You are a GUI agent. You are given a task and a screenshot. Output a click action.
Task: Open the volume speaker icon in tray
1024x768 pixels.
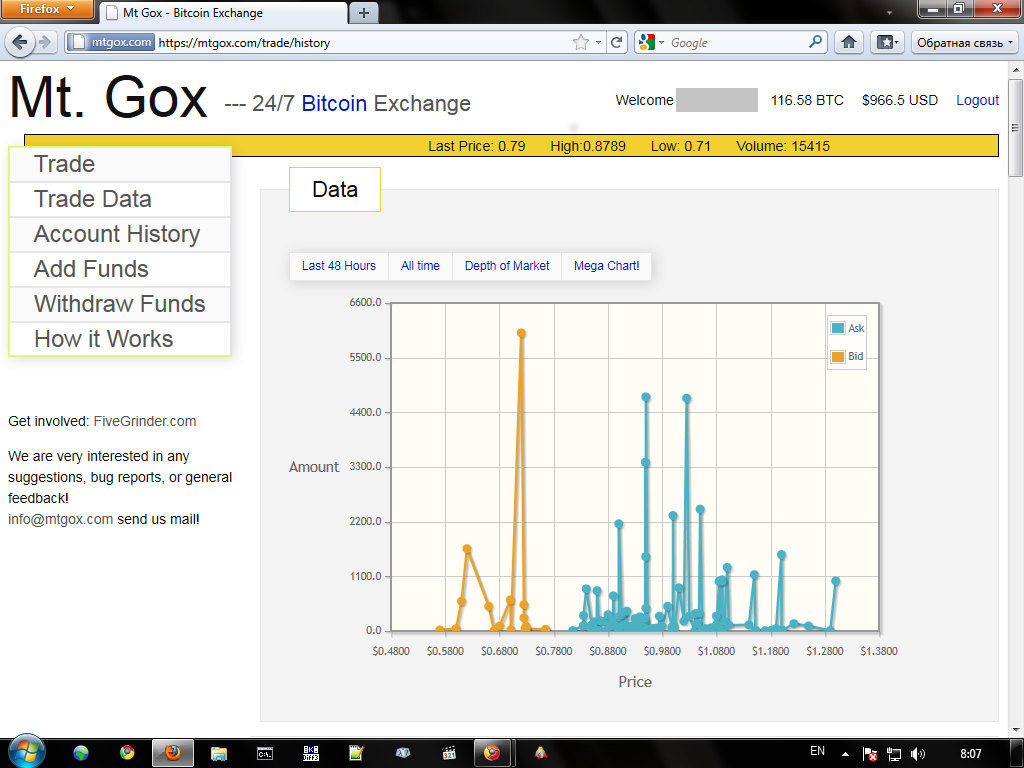click(x=918, y=754)
